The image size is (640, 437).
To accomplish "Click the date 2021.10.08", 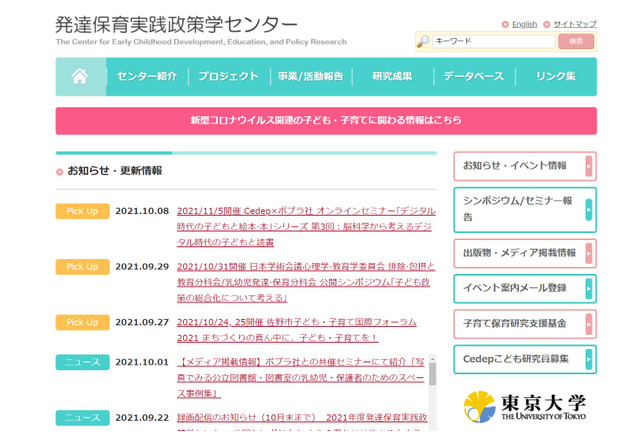I will pos(142,211).
